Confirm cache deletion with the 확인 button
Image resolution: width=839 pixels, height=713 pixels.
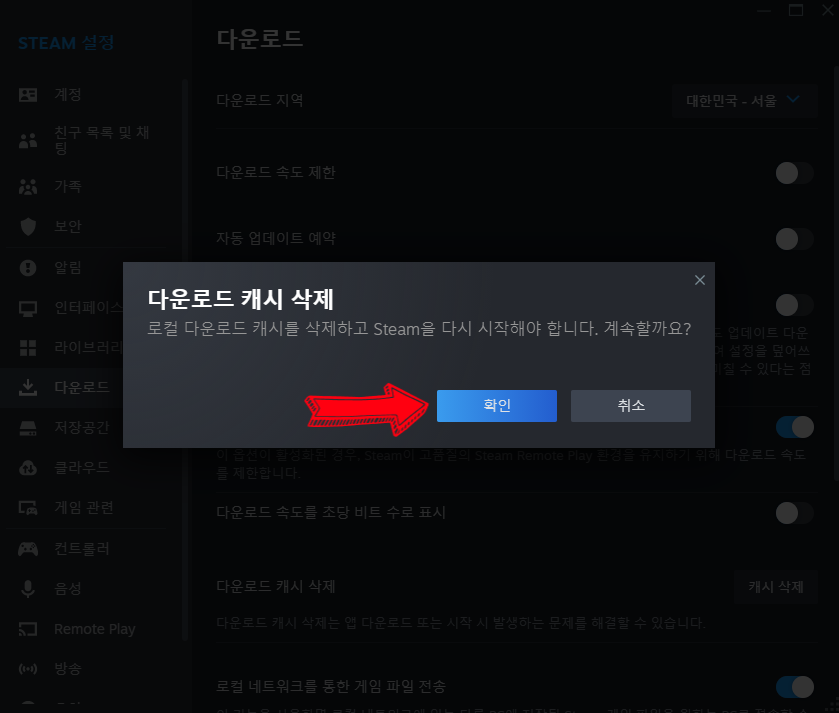(497, 405)
